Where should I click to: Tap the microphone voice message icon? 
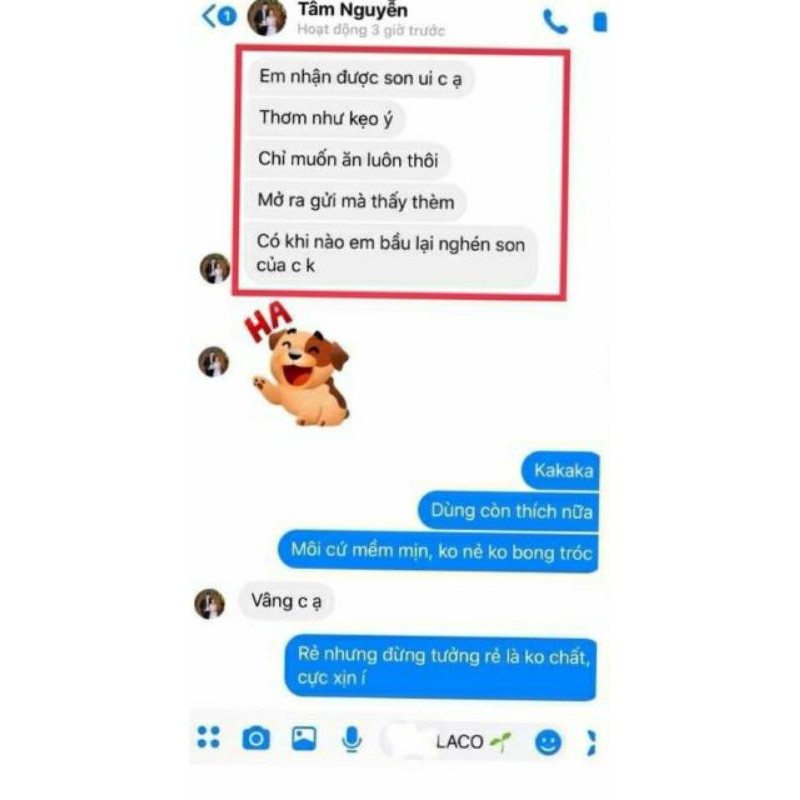point(351,739)
